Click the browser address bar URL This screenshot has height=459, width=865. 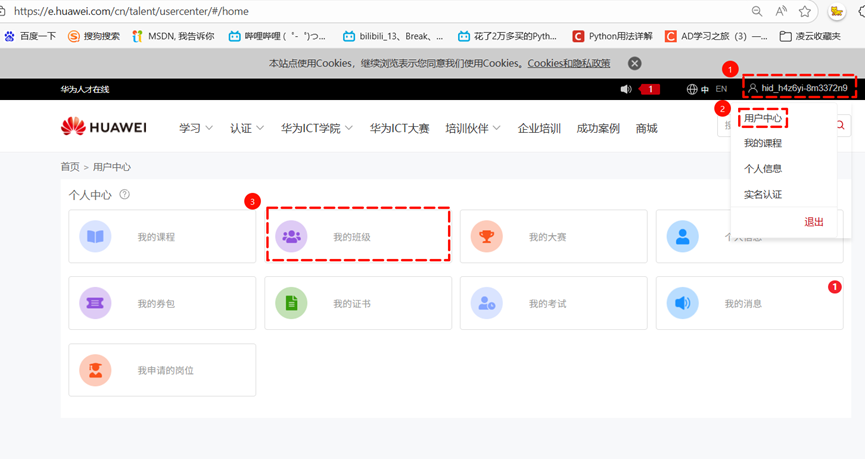(x=131, y=11)
